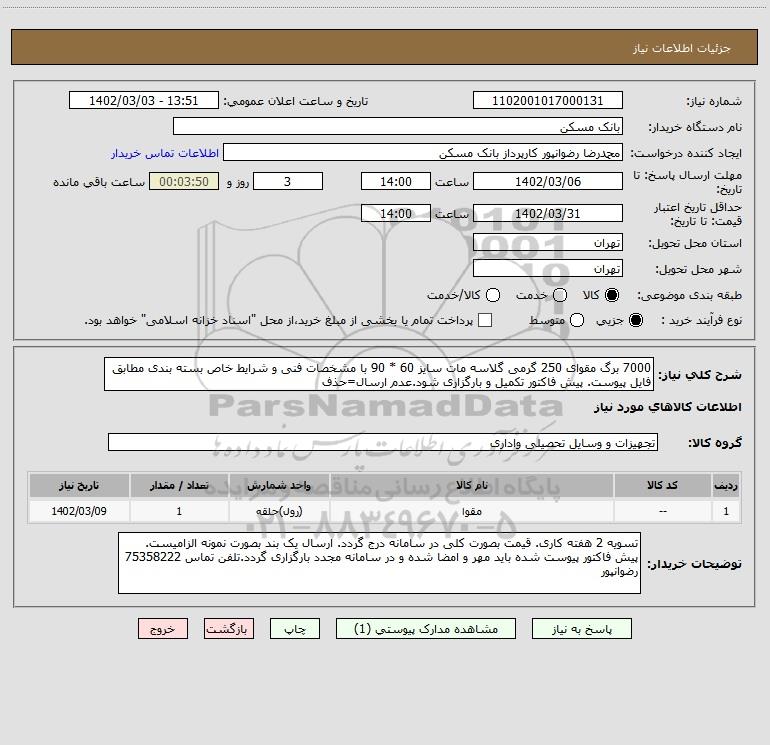Click the 'نام کالا' column header

coord(479,485)
